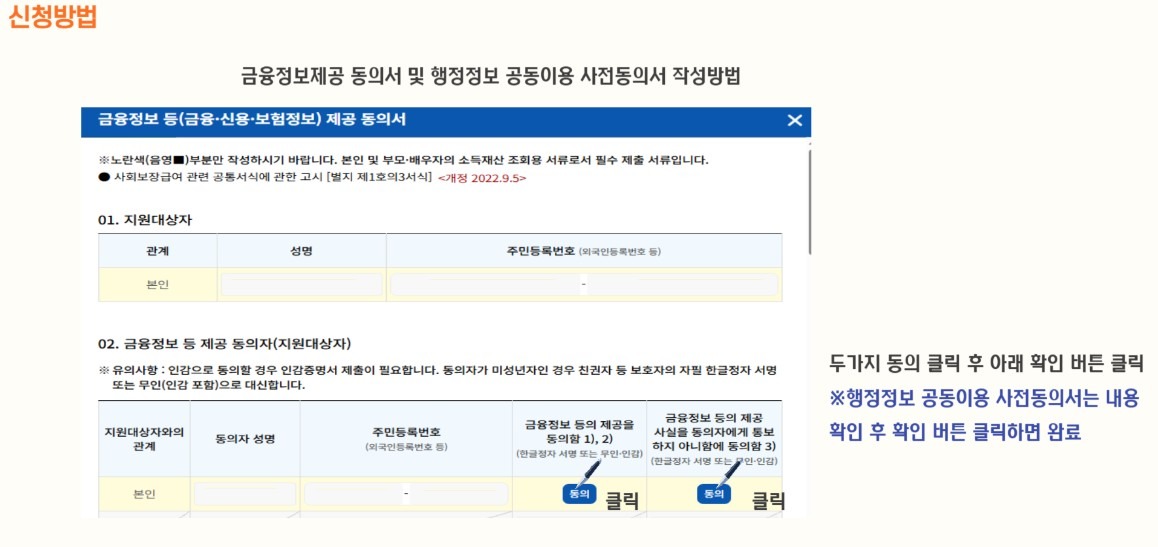This screenshot has height=547, width=1158.
Task: Click the slide title 금융정보제공 동의서 및 행정정보 공동이용 사전동의서 작성방법
Action: point(490,75)
